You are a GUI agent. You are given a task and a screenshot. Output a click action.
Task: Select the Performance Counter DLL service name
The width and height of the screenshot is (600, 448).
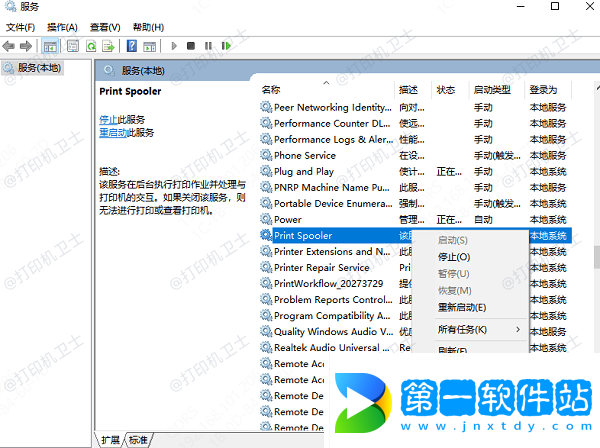point(332,123)
